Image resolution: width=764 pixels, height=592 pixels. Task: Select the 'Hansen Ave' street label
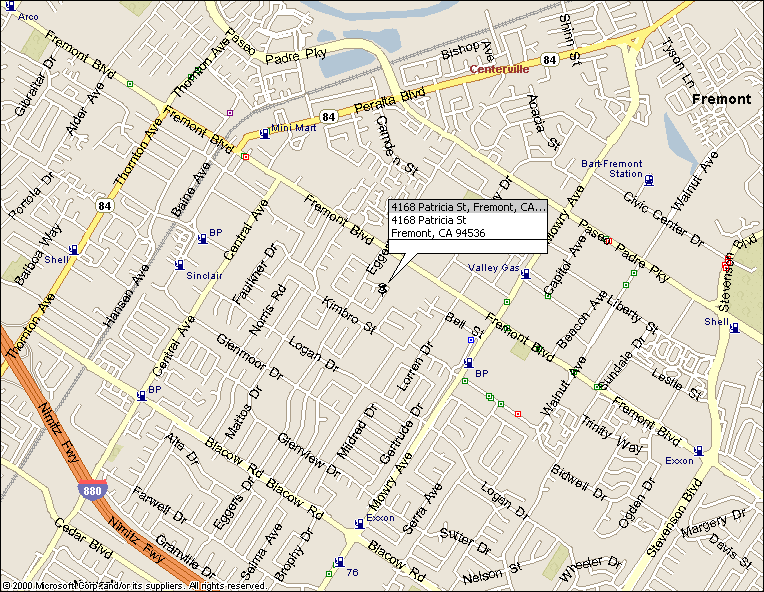126,295
